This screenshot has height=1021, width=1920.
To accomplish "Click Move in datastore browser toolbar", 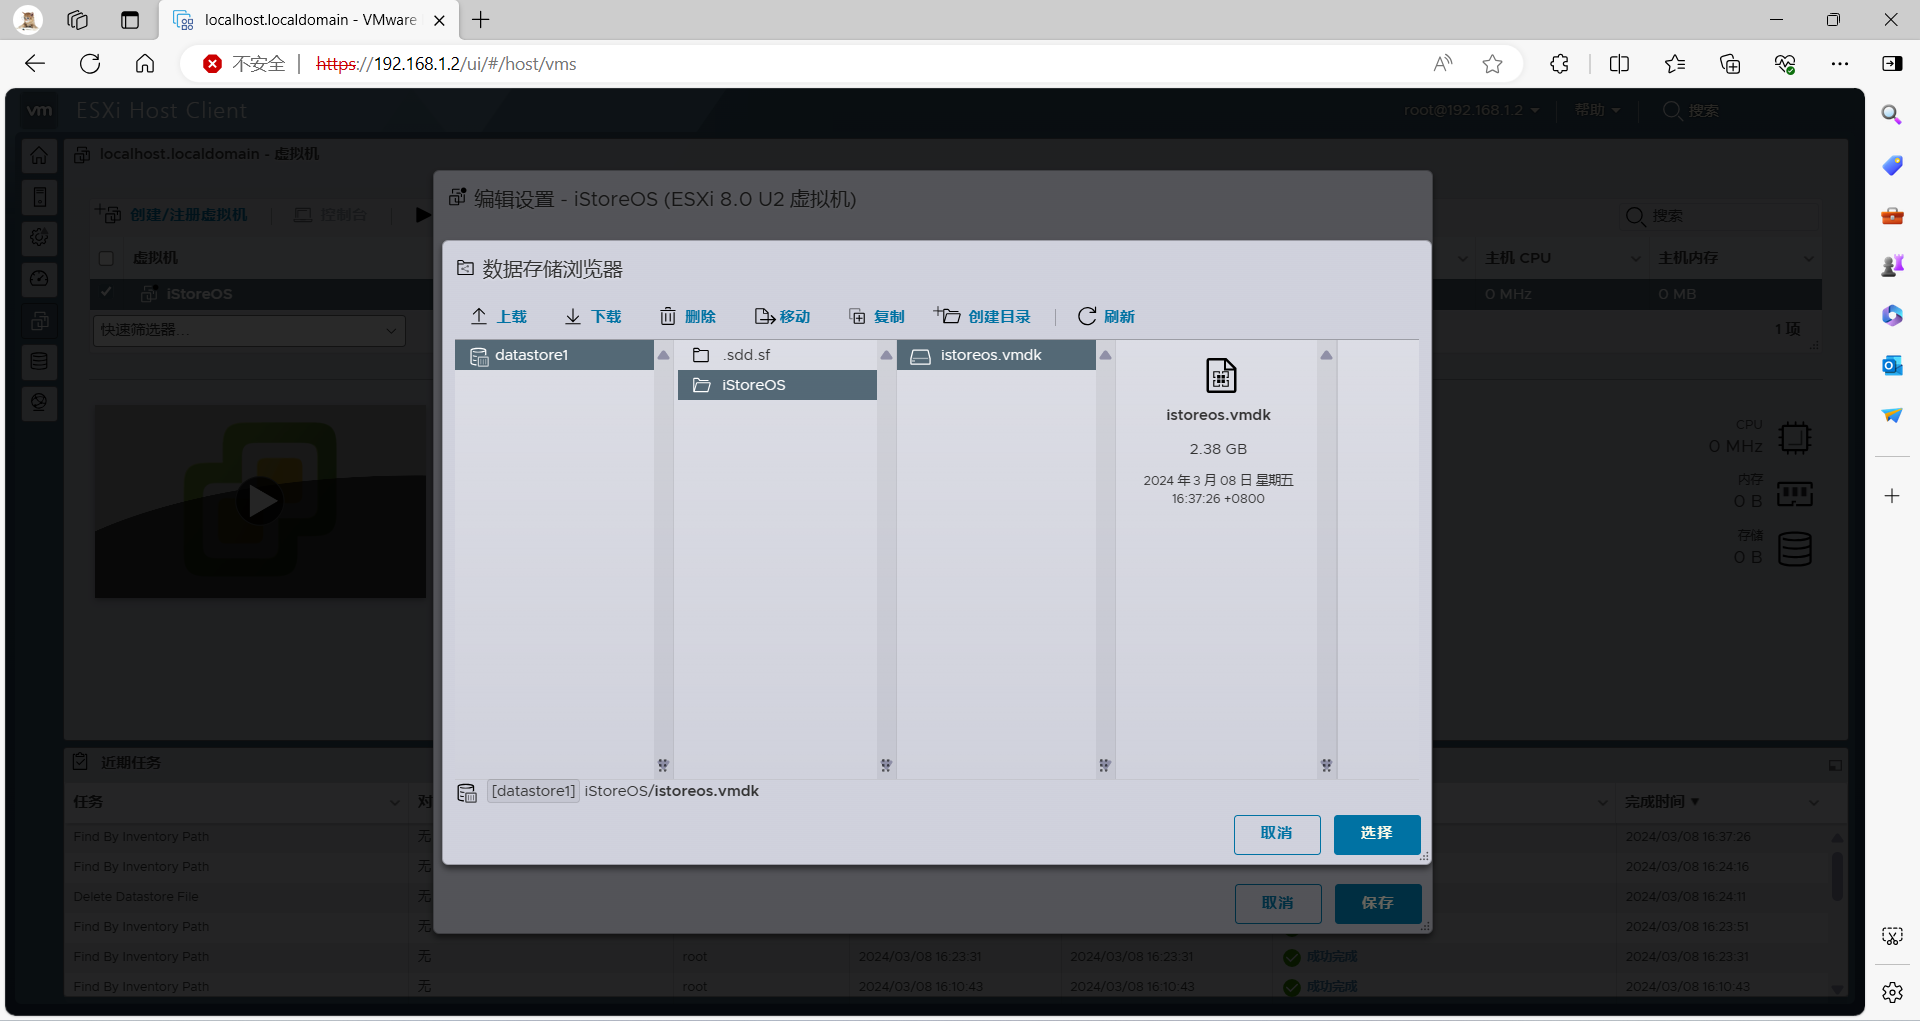I will (x=782, y=316).
